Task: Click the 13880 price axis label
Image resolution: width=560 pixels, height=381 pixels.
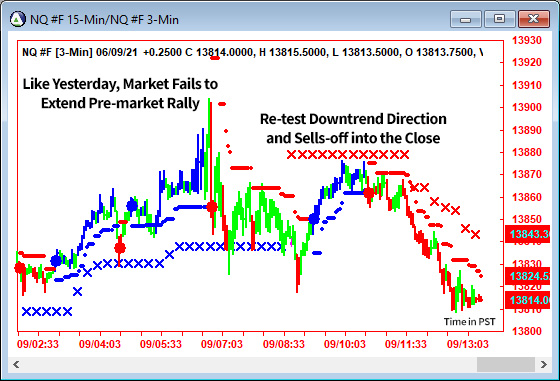Action: click(527, 152)
